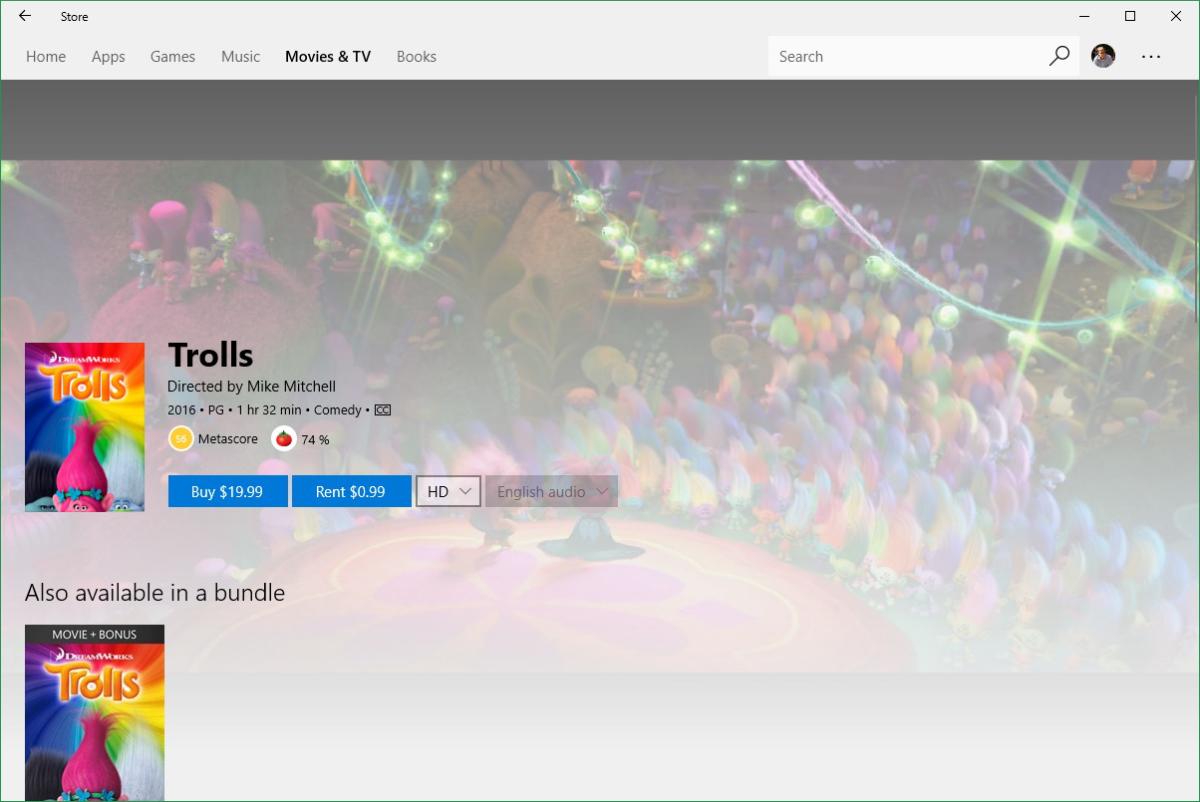Click the 74 % tomato score
1200x802 pixels.
point(315,439)
